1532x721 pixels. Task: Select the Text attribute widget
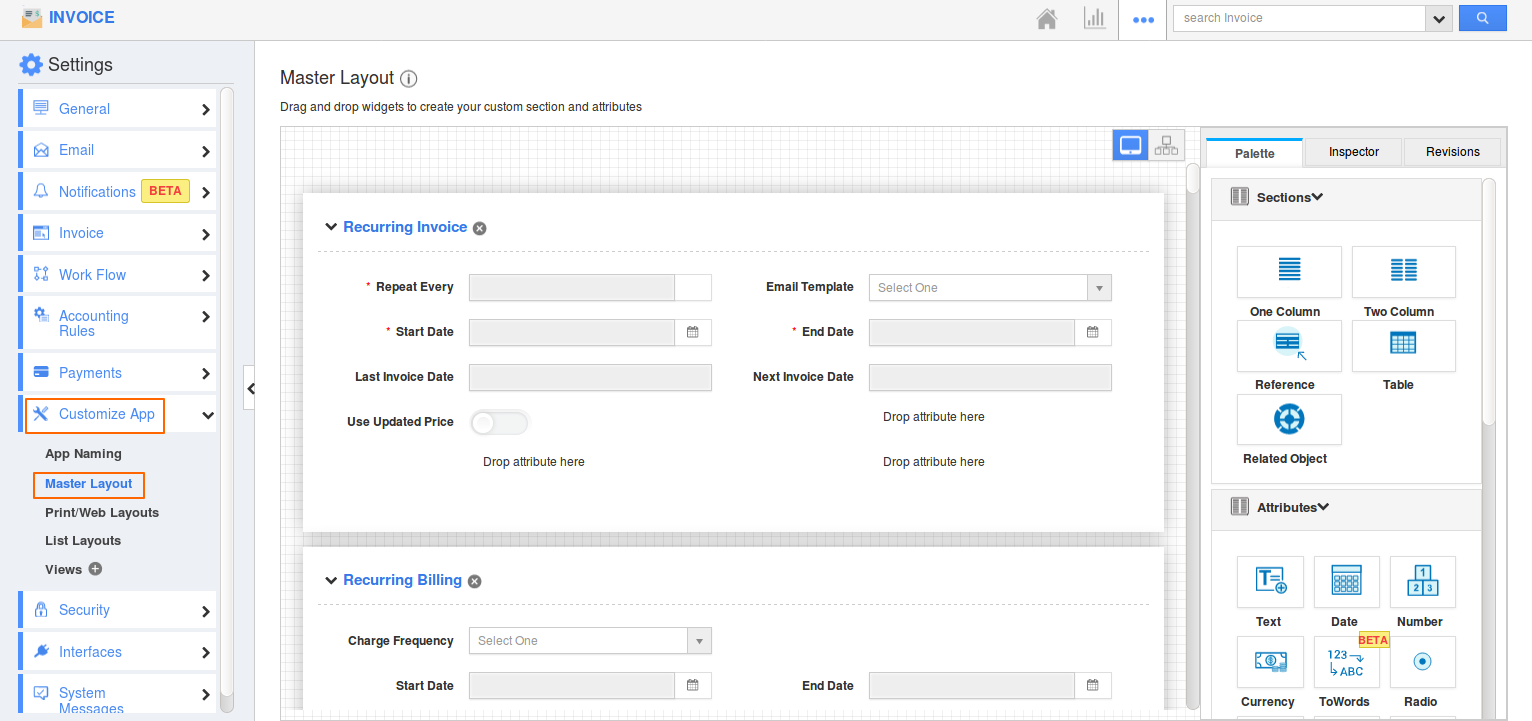(x=1270, y=582)
